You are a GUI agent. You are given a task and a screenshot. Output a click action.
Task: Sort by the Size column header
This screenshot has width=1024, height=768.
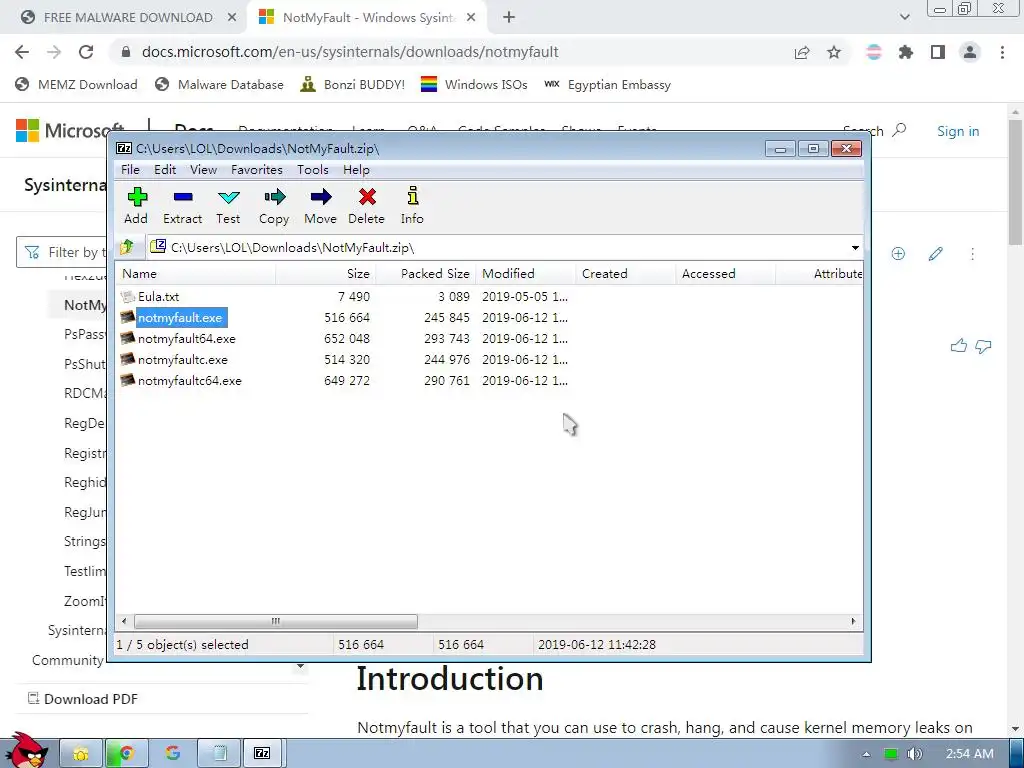[x=325, y=274]
